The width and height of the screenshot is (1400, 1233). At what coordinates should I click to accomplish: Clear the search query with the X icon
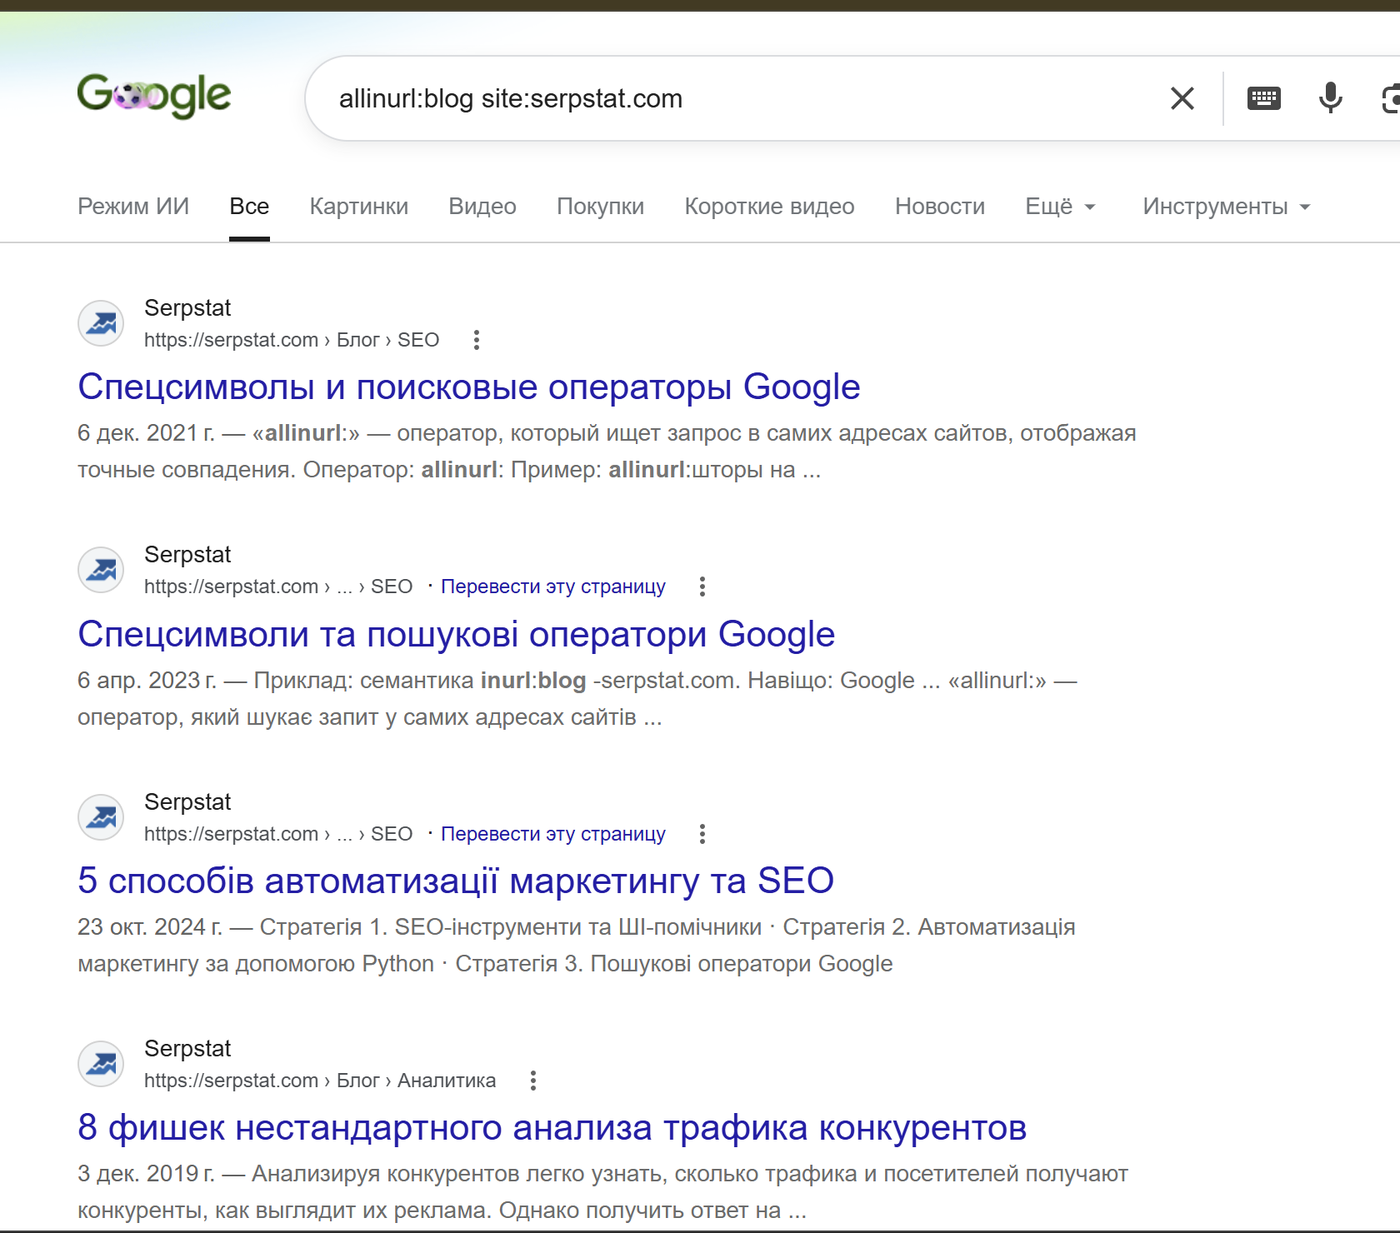coord(1182,98)
